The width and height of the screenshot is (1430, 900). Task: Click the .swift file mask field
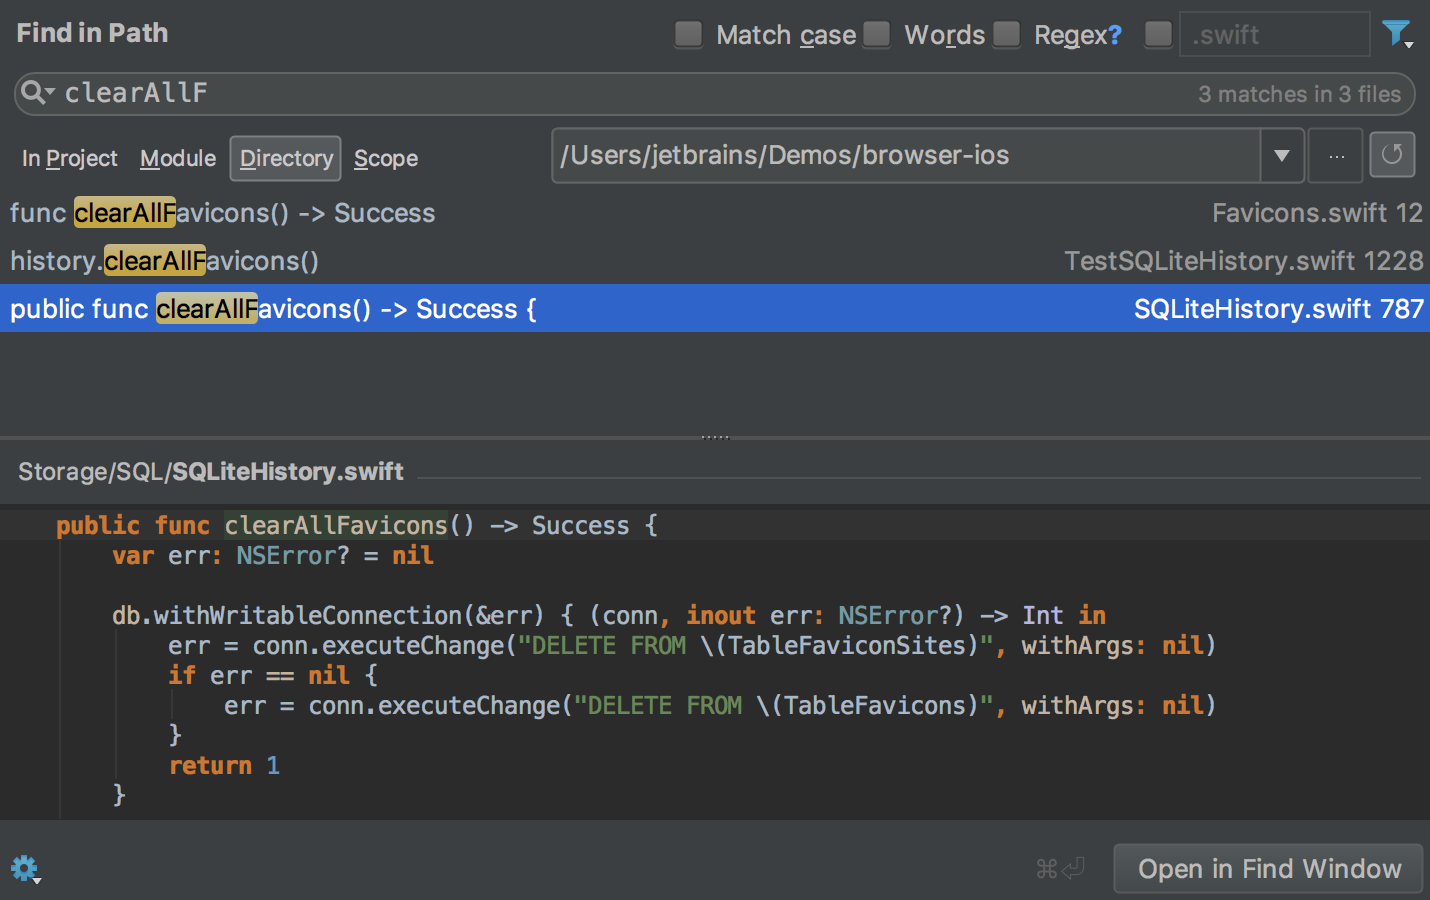(1273, 35)
